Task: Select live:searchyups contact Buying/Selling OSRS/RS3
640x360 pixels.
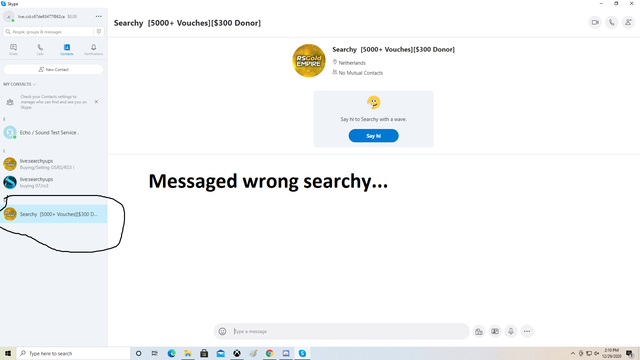Action: point(53,164)
